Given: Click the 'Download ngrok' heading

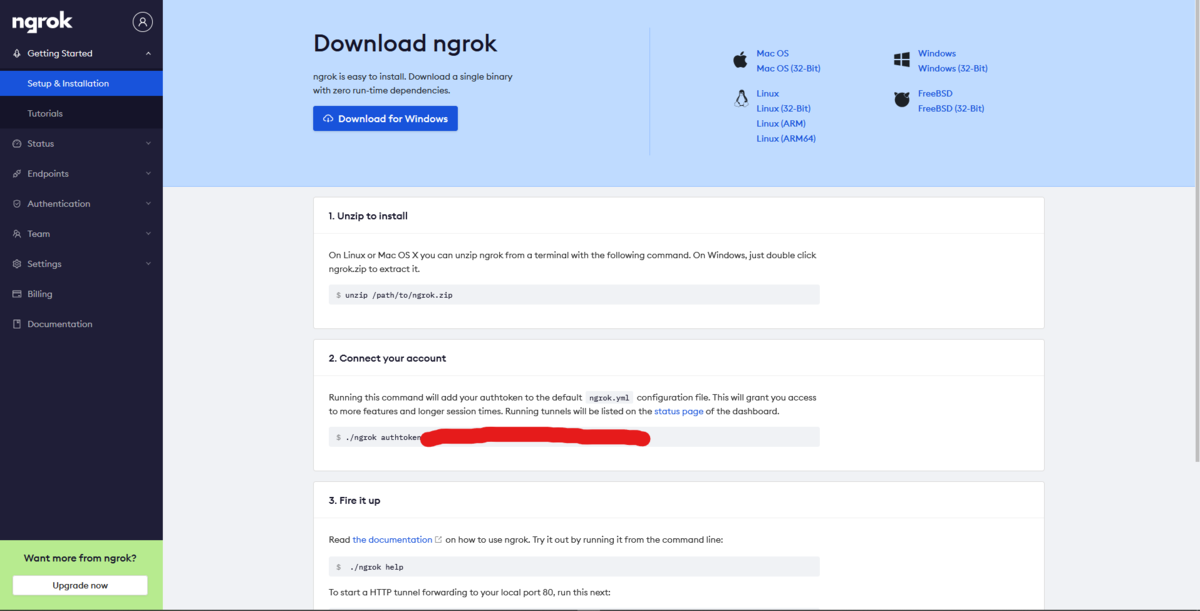Looking at the screenshot, I should 405,44.
